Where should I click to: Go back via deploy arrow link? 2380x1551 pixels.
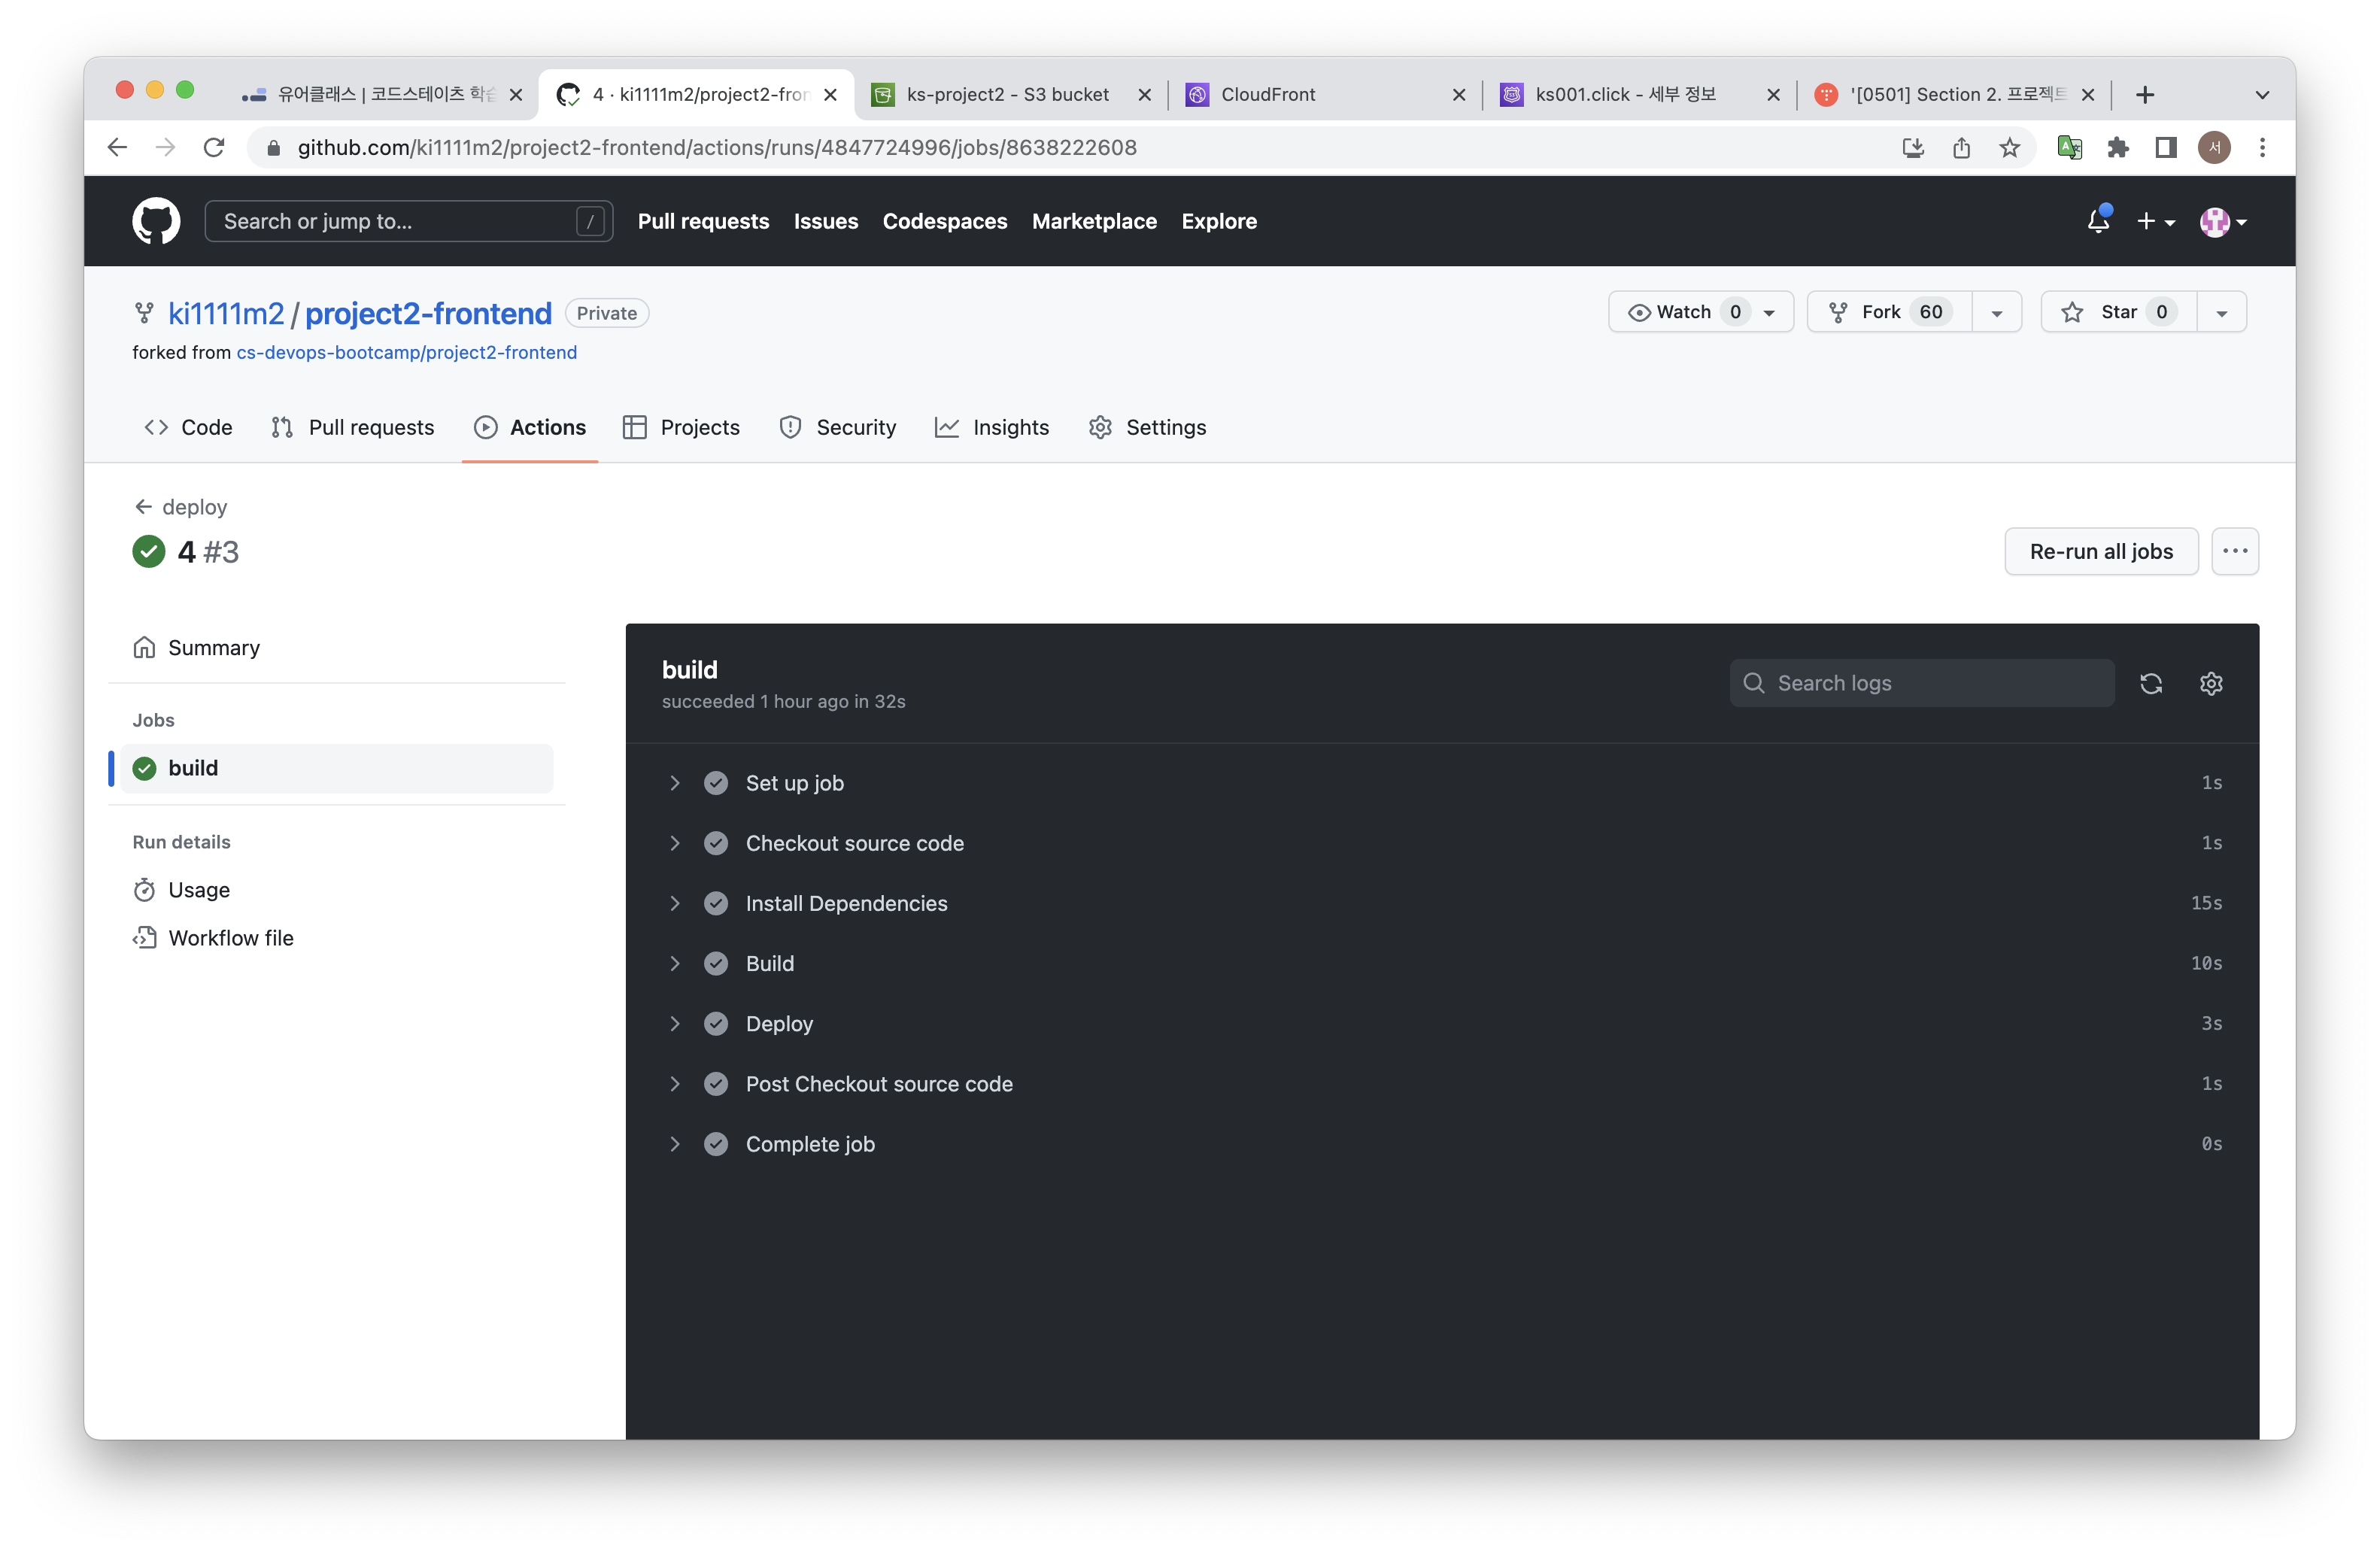click(x=181, y=507)
